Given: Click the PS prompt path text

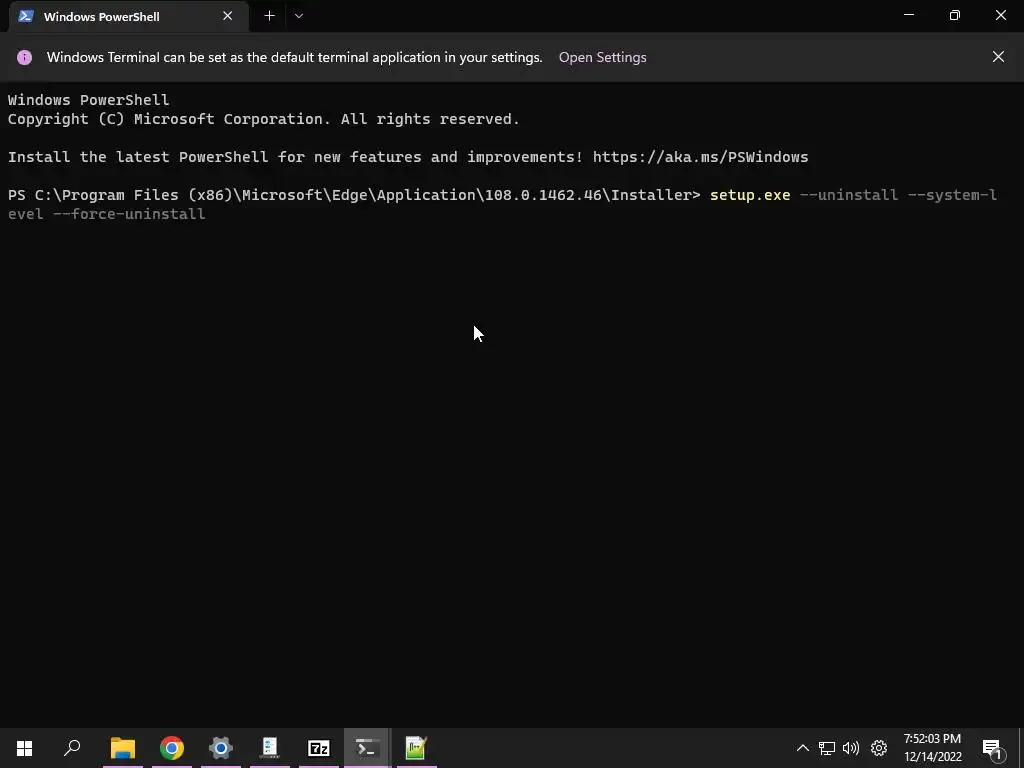Looking at the screenshot, I should (x=354, y=195).
